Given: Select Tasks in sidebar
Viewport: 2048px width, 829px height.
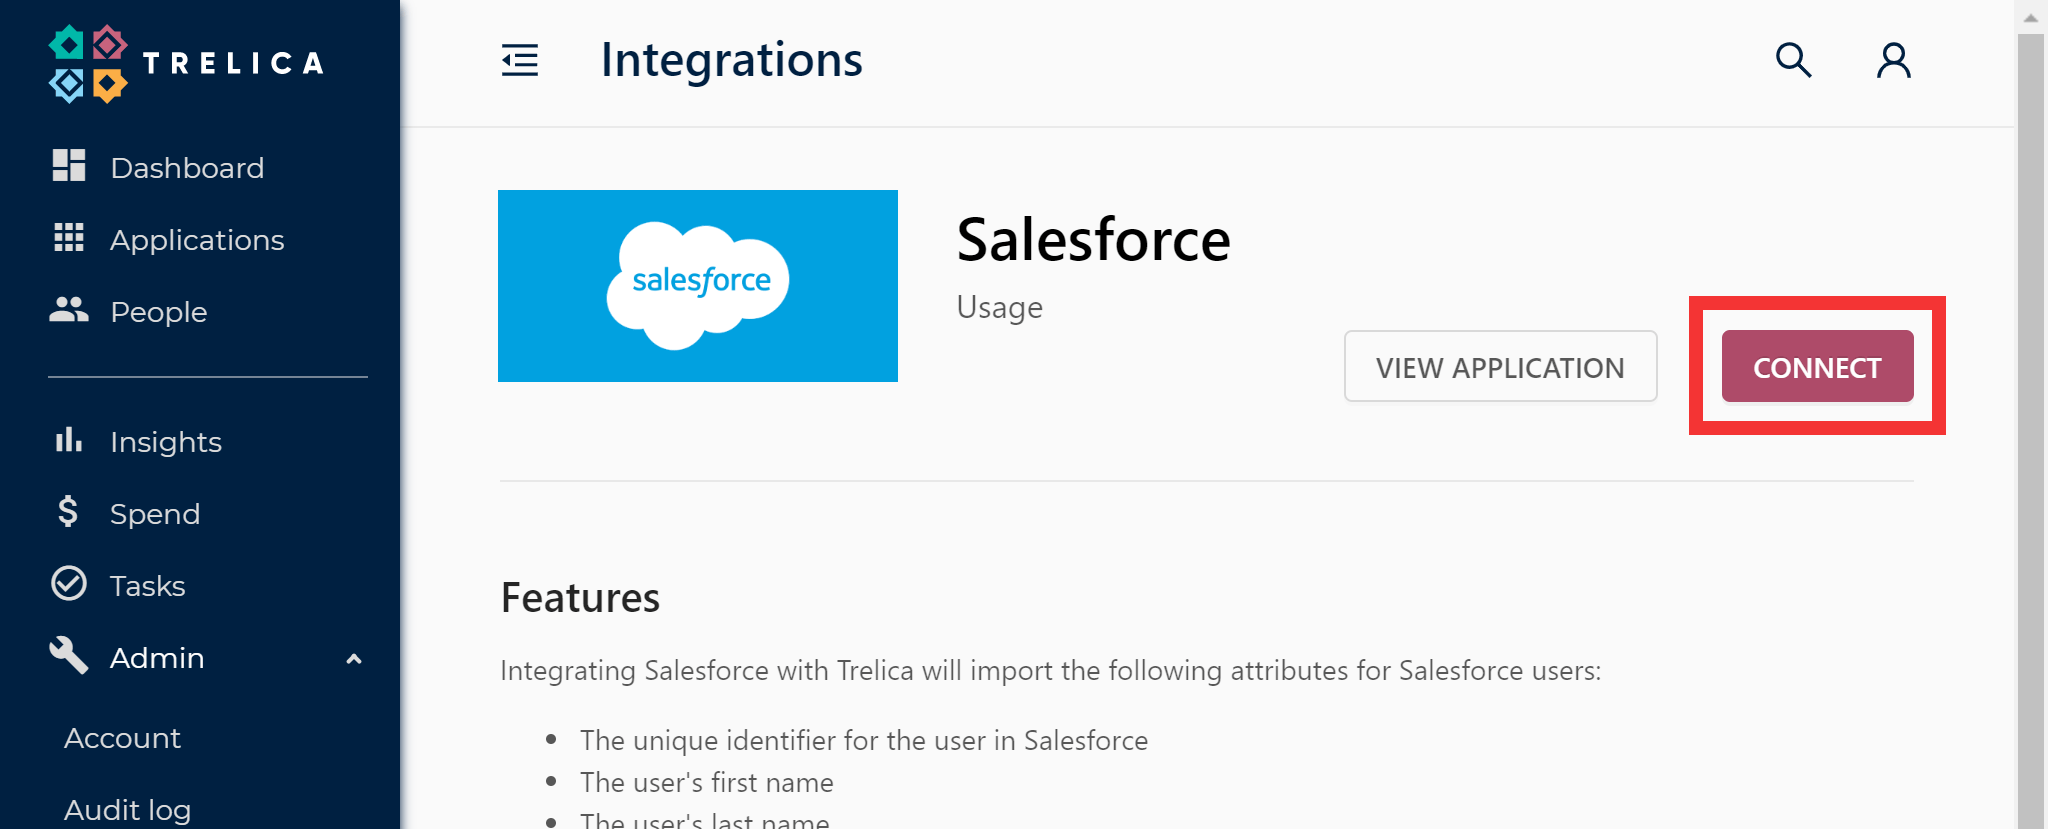Looking at the screenshot, I should click(148, 586).
